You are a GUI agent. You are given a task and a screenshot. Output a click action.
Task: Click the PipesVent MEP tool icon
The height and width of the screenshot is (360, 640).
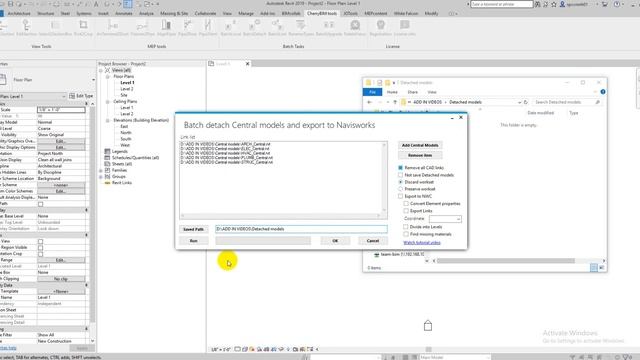[x=208, y=25]
